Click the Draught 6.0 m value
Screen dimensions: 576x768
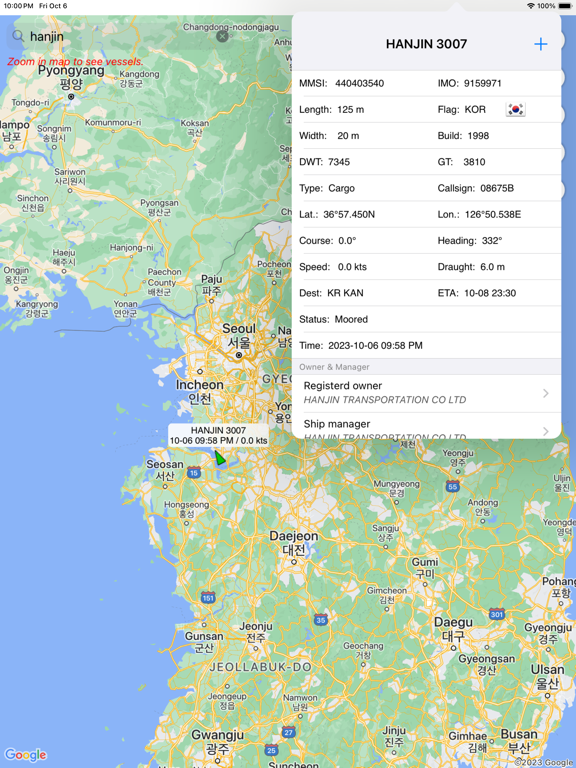(x=491, y=267)
